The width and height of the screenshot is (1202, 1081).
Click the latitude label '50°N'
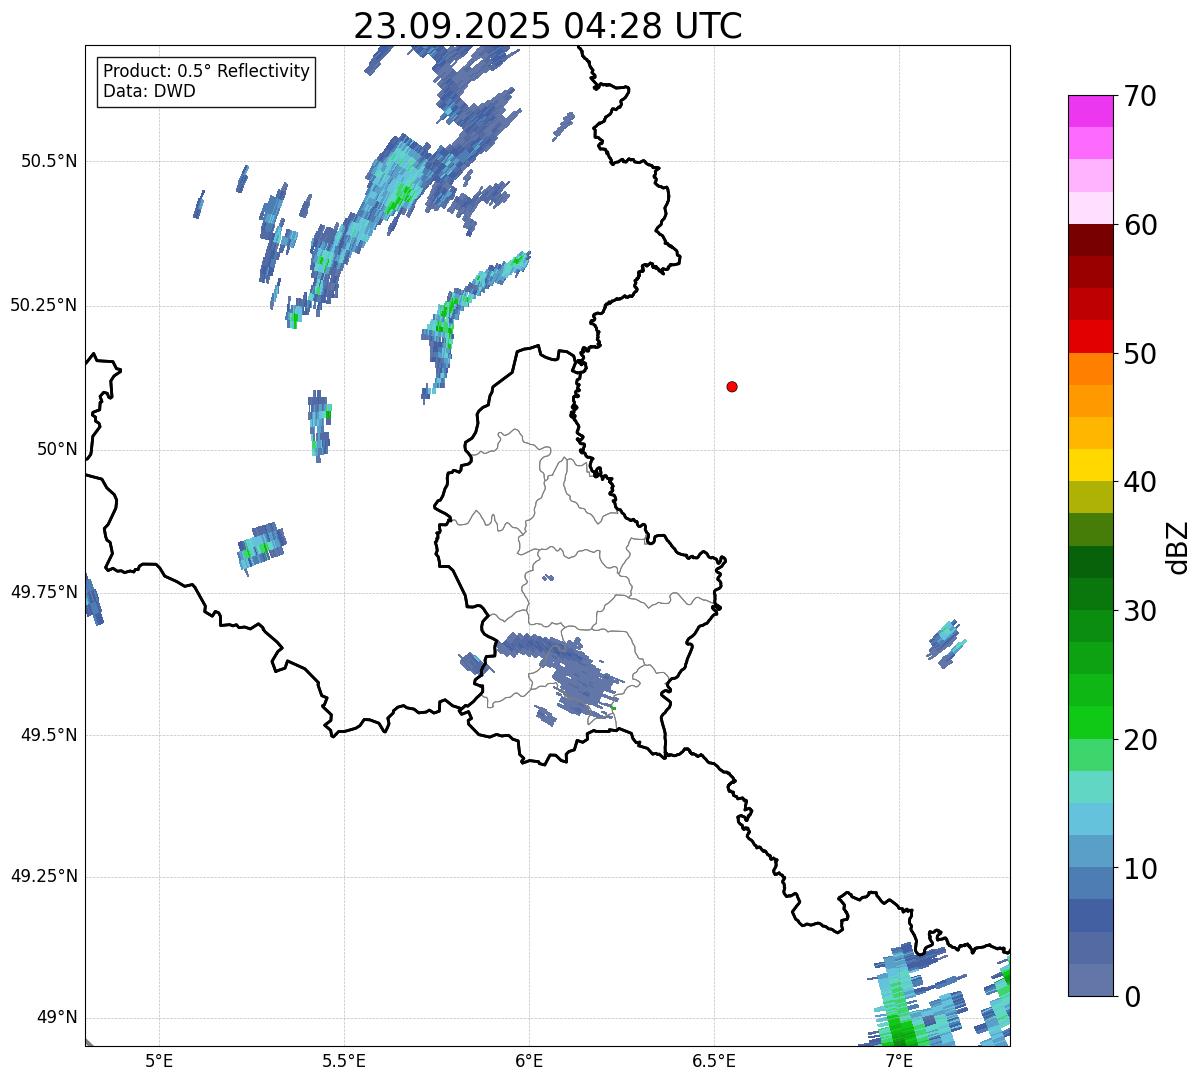[x=57, y=449]
